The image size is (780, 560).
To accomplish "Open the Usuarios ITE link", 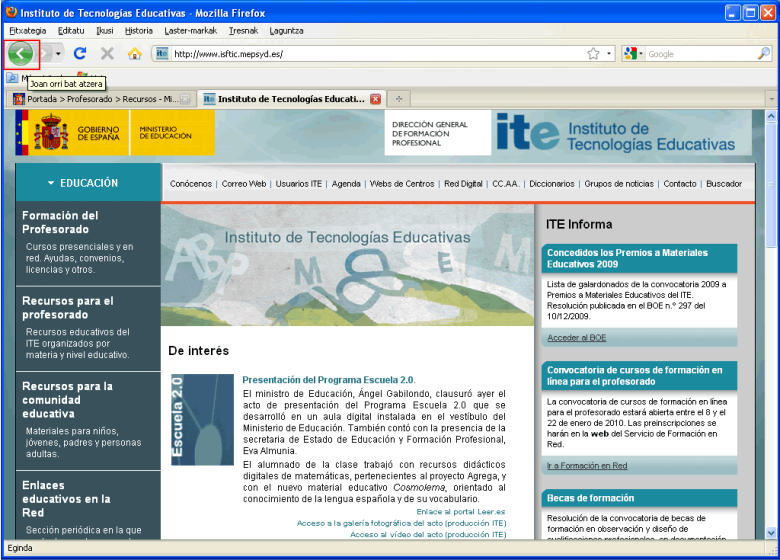I will tap(298, 184).
